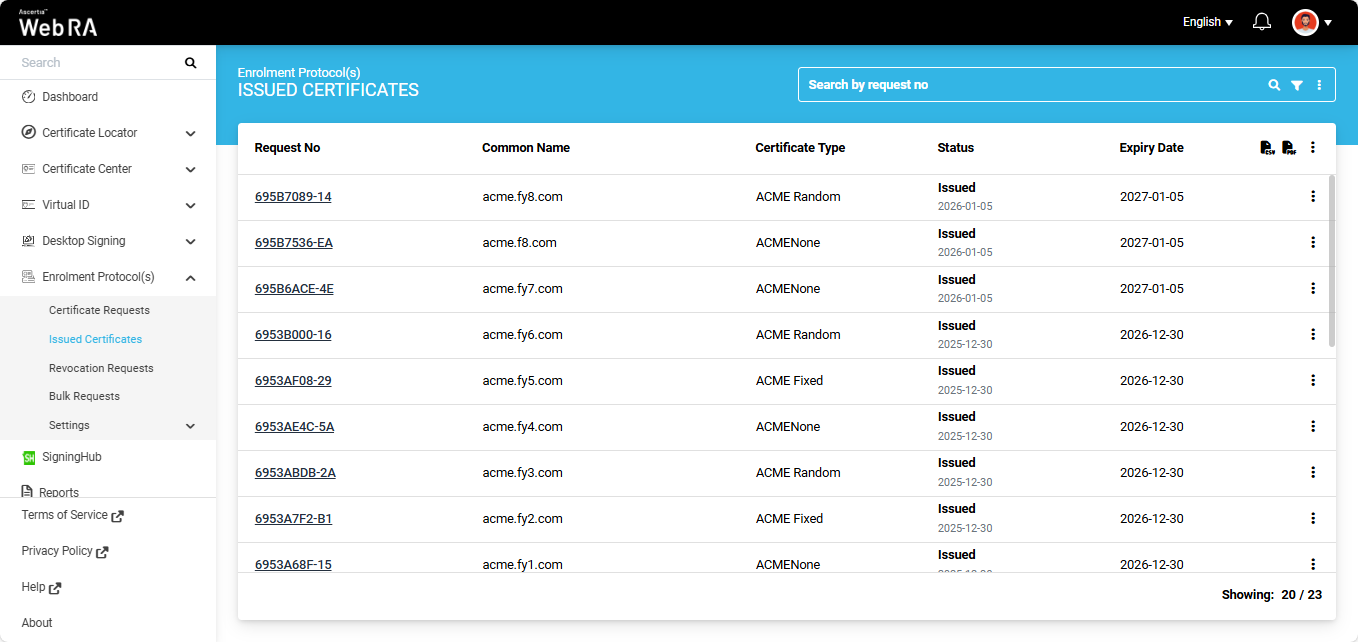Click the Common Name column header
1358x642 pixels.
[x=526, y=148]
